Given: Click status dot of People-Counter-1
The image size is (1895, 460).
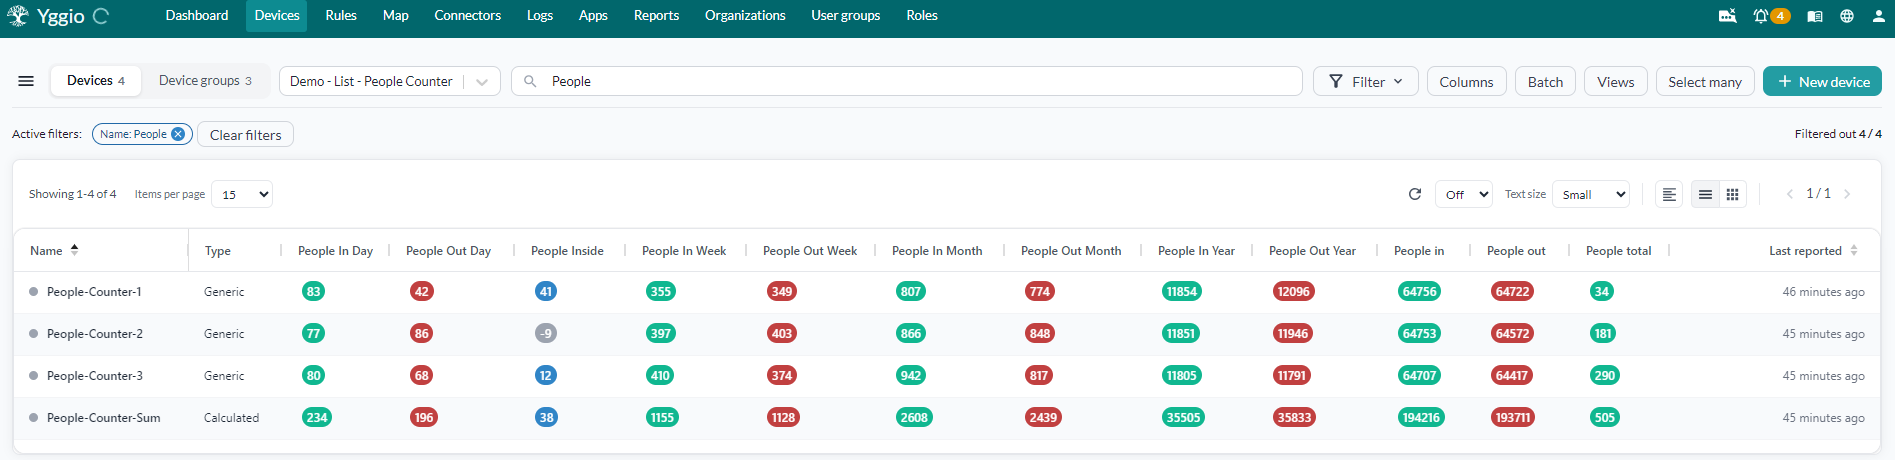Looking at the screenshot, I should (x=33, y=292).
